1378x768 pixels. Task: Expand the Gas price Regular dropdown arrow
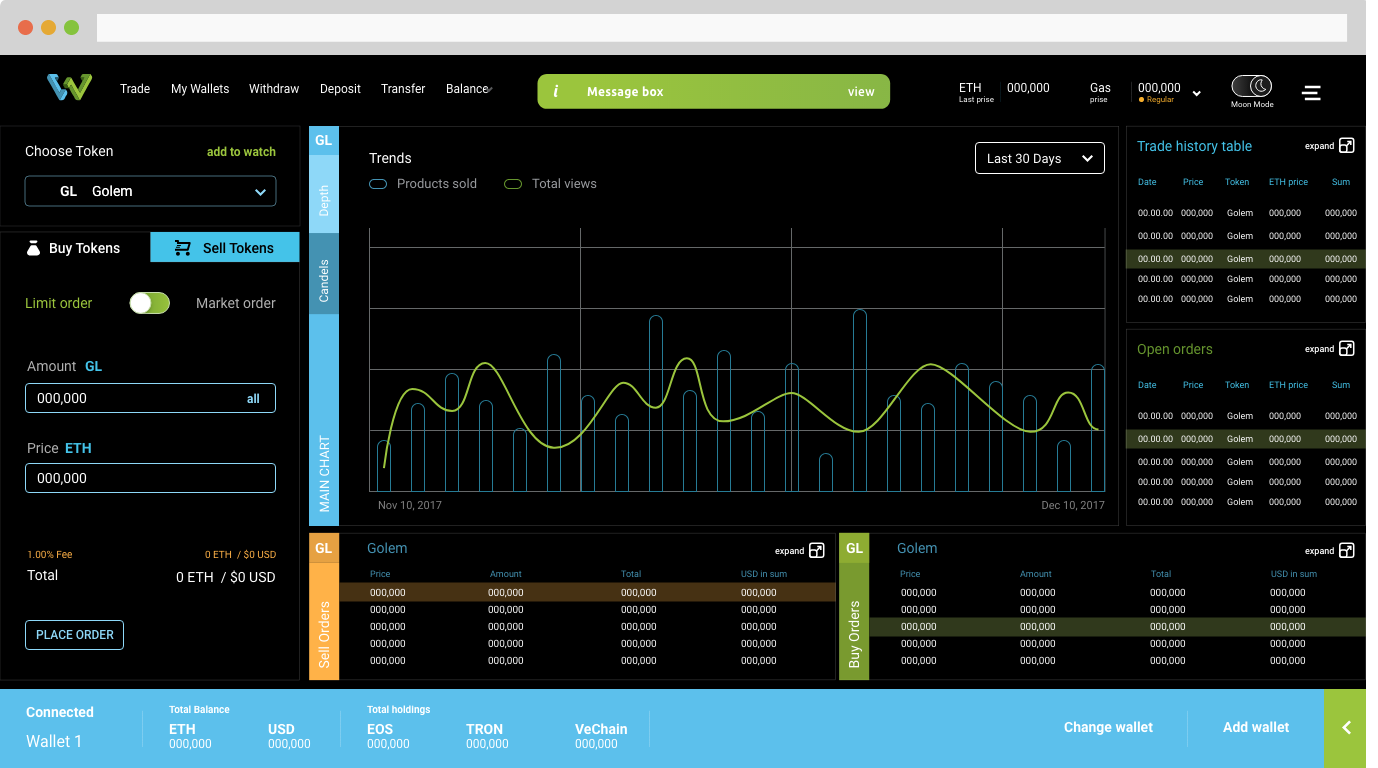point(1197,94)
